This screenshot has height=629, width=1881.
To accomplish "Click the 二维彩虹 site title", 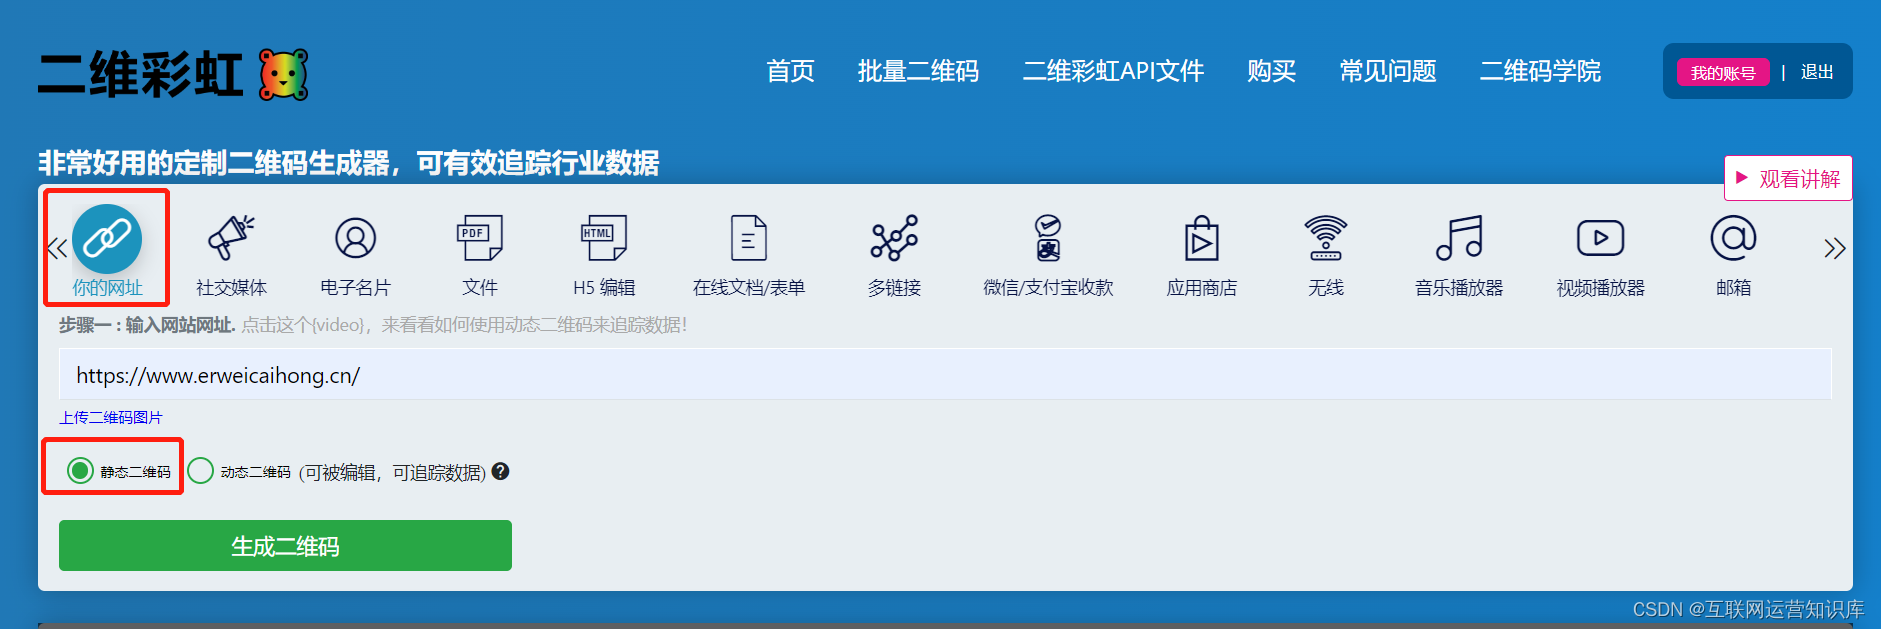I will 140,75.
